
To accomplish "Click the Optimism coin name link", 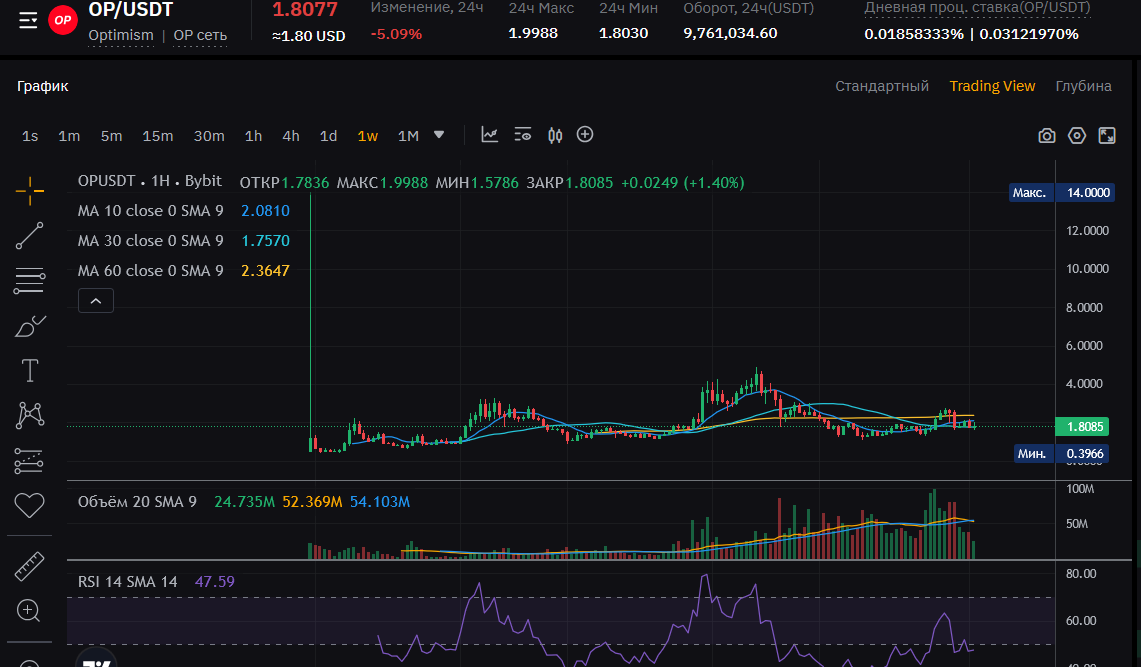I will [x=121, y=35].
